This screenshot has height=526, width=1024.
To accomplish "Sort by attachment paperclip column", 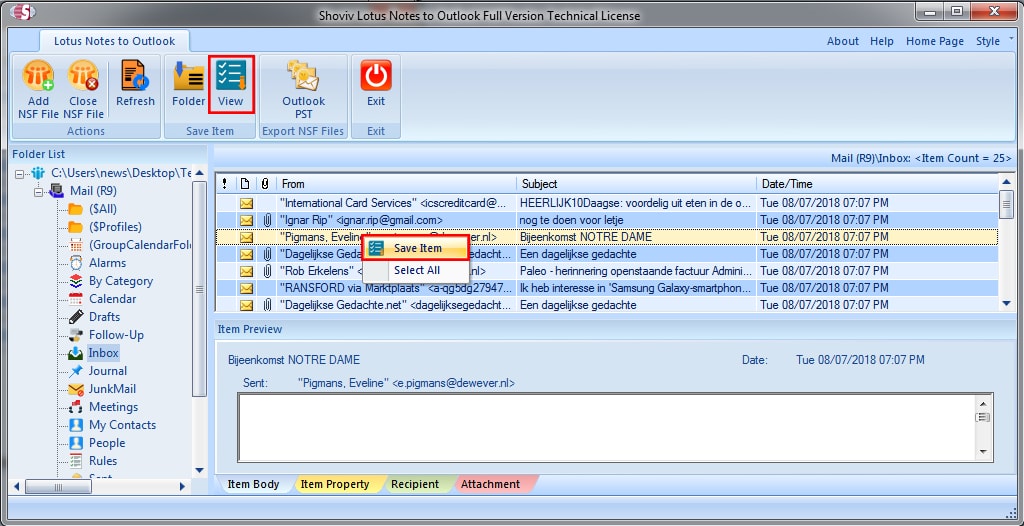I will (x=266, y=184).
